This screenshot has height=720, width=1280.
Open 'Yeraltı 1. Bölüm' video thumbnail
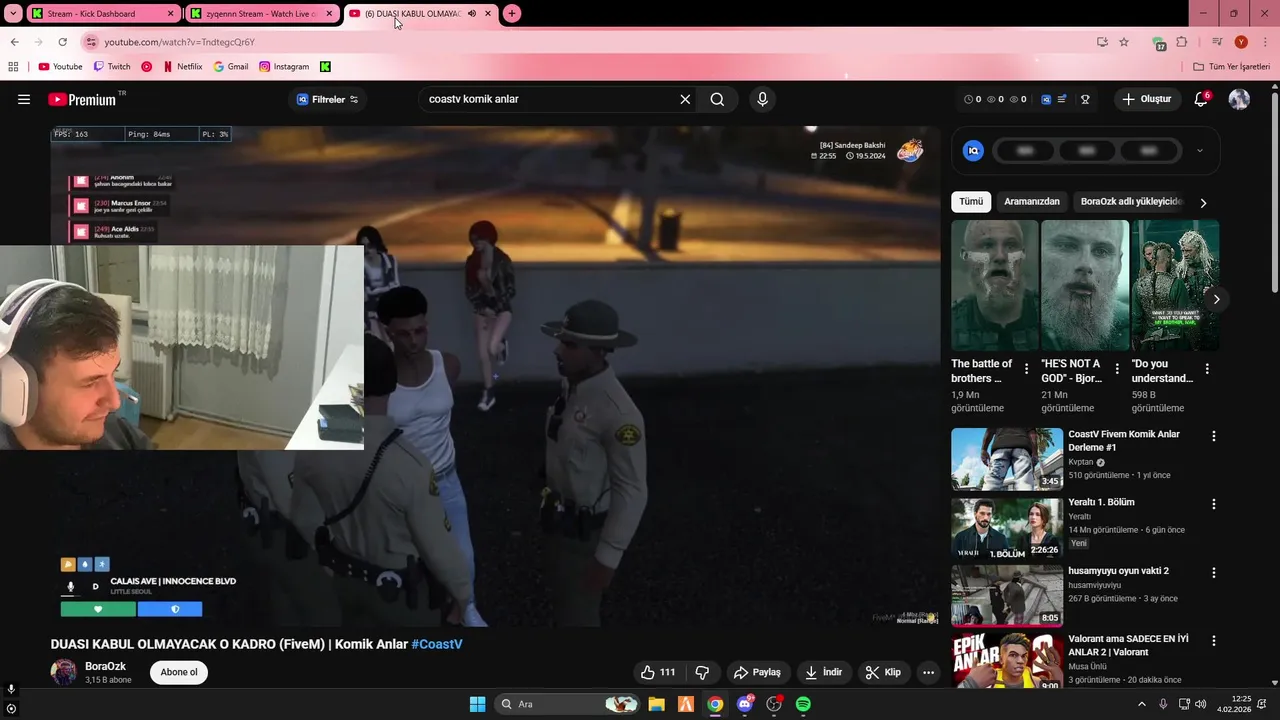(x=1007, y=528)
